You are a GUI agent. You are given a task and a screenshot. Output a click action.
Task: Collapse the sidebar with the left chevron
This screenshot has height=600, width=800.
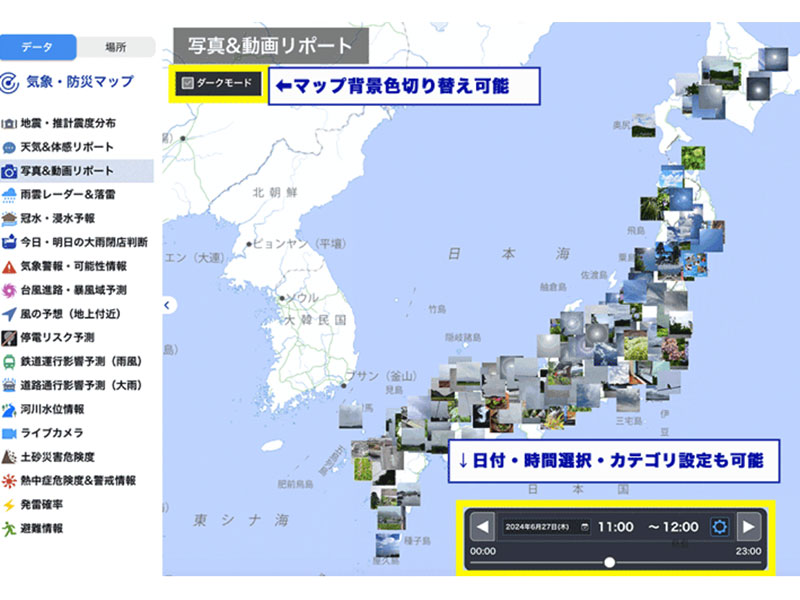168,305
